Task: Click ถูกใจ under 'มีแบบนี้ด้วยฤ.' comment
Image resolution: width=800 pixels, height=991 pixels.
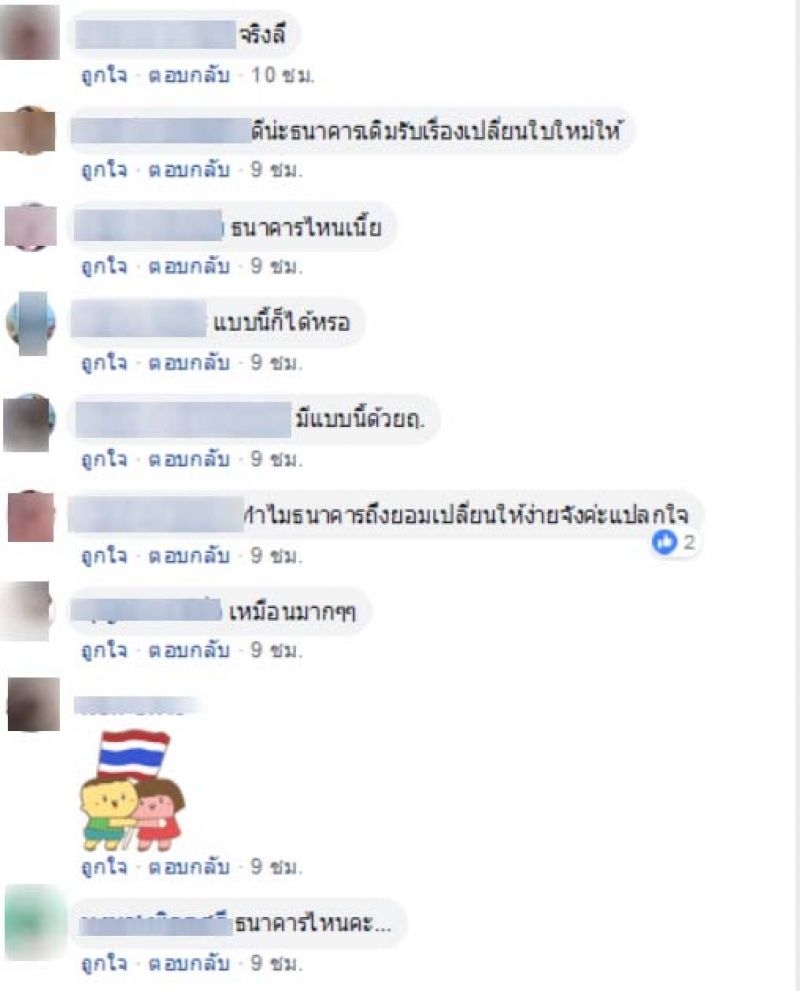Action: (x=104, y=459)
